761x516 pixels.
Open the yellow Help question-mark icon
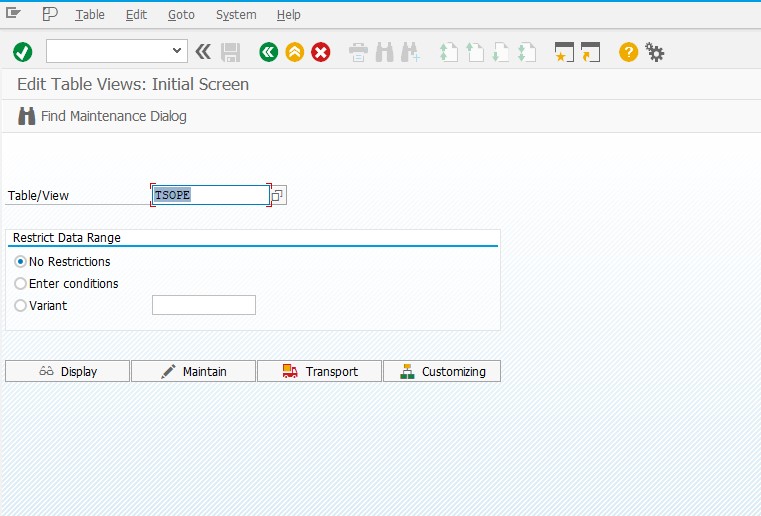coord(629,52)
